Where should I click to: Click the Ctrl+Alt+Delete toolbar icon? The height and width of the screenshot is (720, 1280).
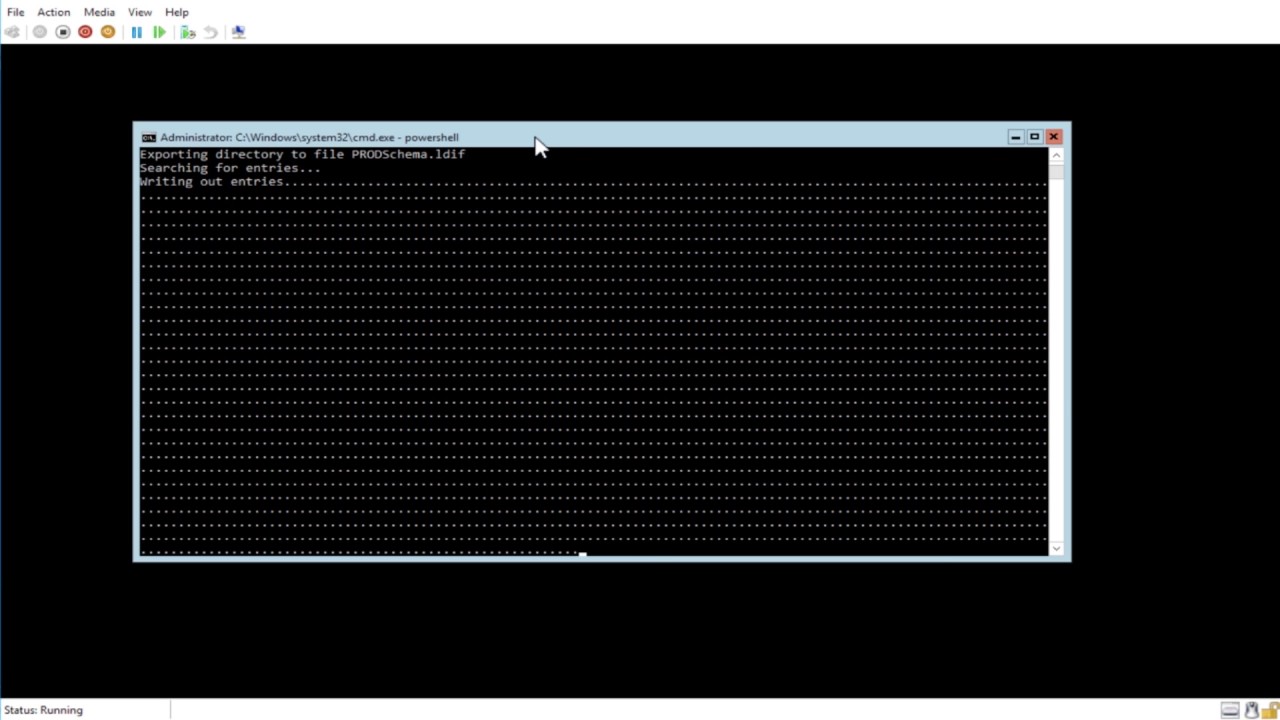pos(12,32)
